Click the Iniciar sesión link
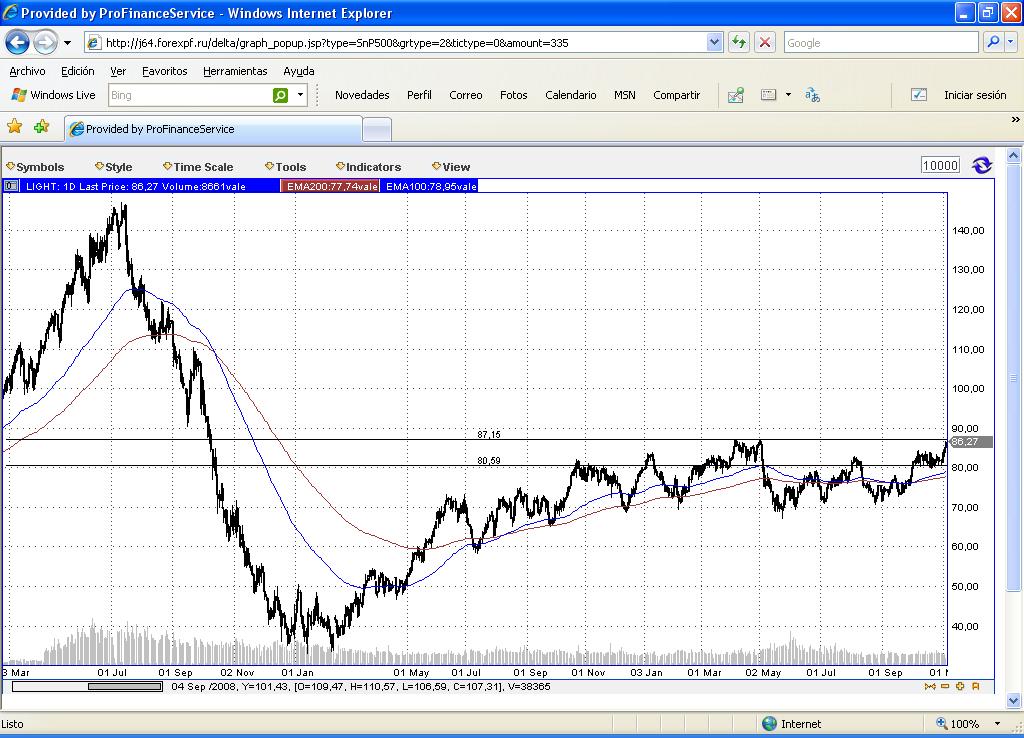This screenshot has width=1024, height=738. pos(974,95)
